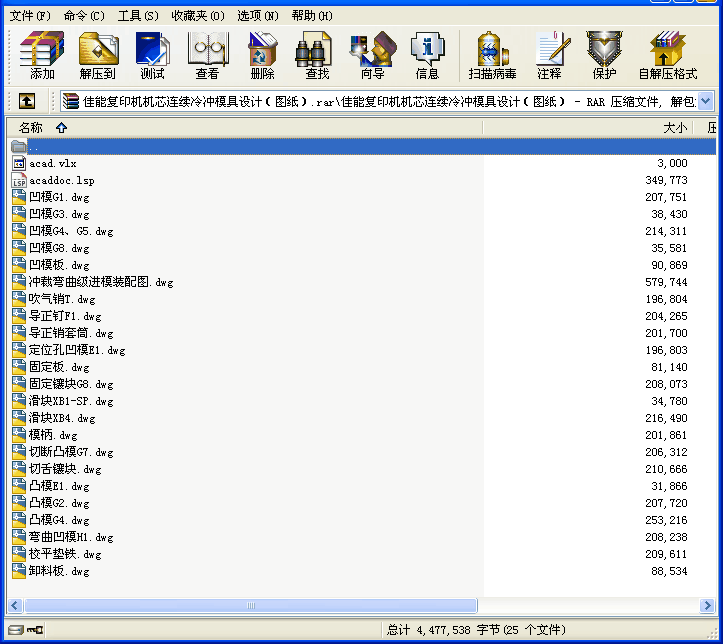
Task: Select file 凹模G8.dwg
Action: 59,248
